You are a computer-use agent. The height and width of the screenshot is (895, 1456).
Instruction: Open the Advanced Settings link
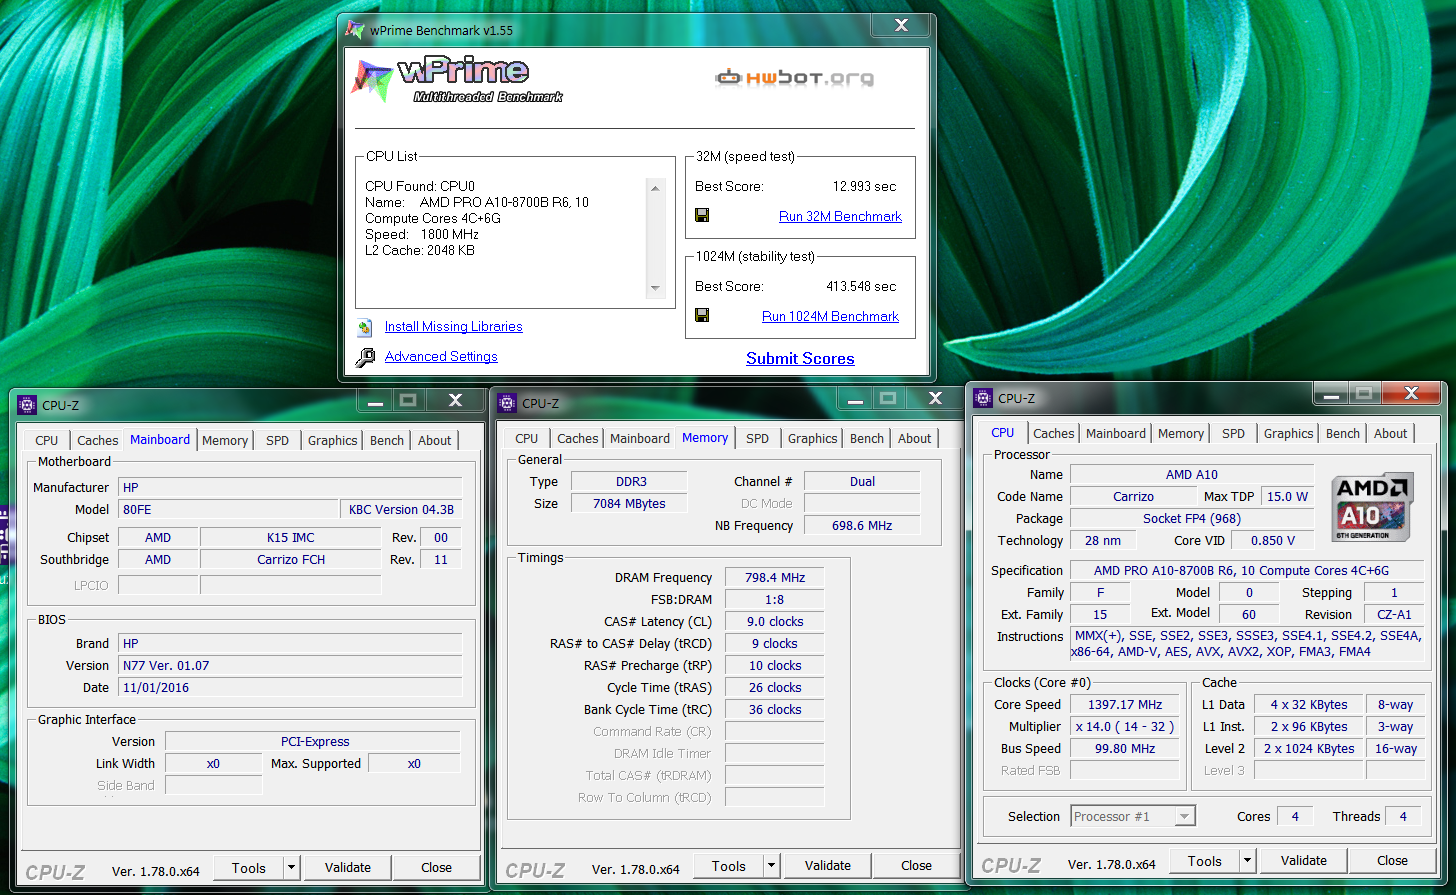point(441,356)
